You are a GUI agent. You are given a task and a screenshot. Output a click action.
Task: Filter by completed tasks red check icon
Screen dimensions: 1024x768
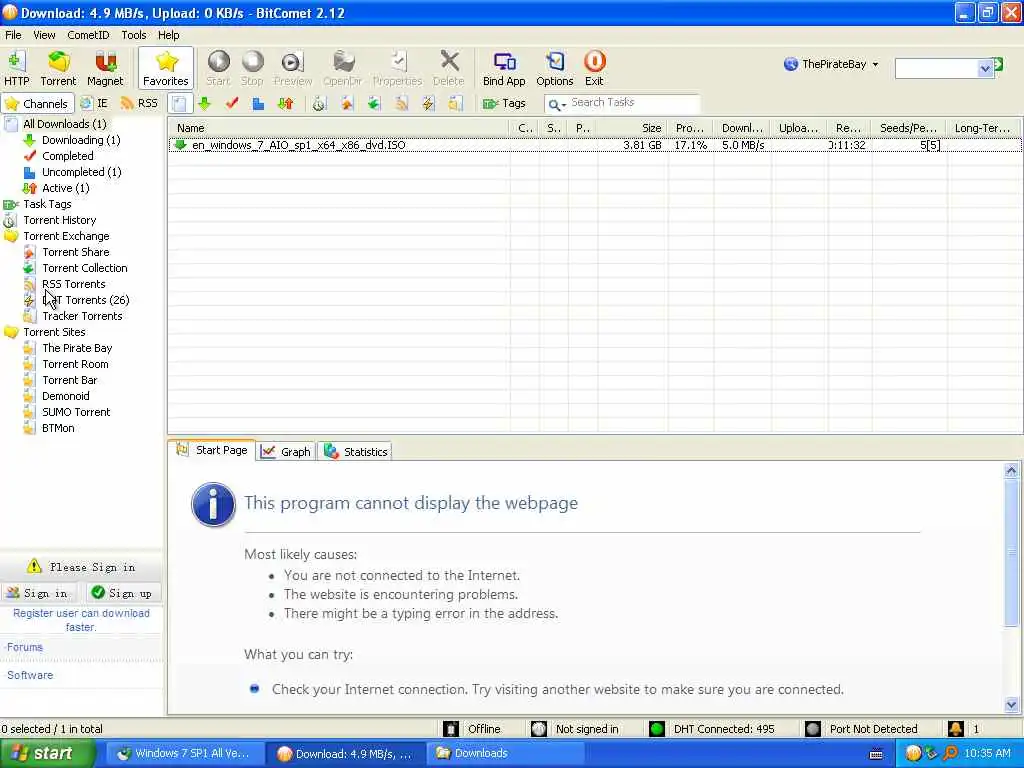pos(232,103)
